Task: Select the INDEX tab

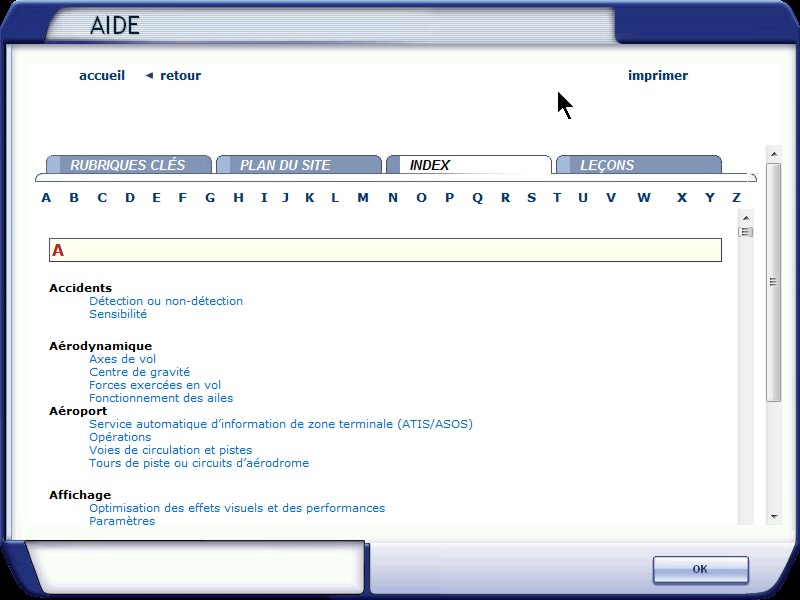Action: [x=468, y=165]
